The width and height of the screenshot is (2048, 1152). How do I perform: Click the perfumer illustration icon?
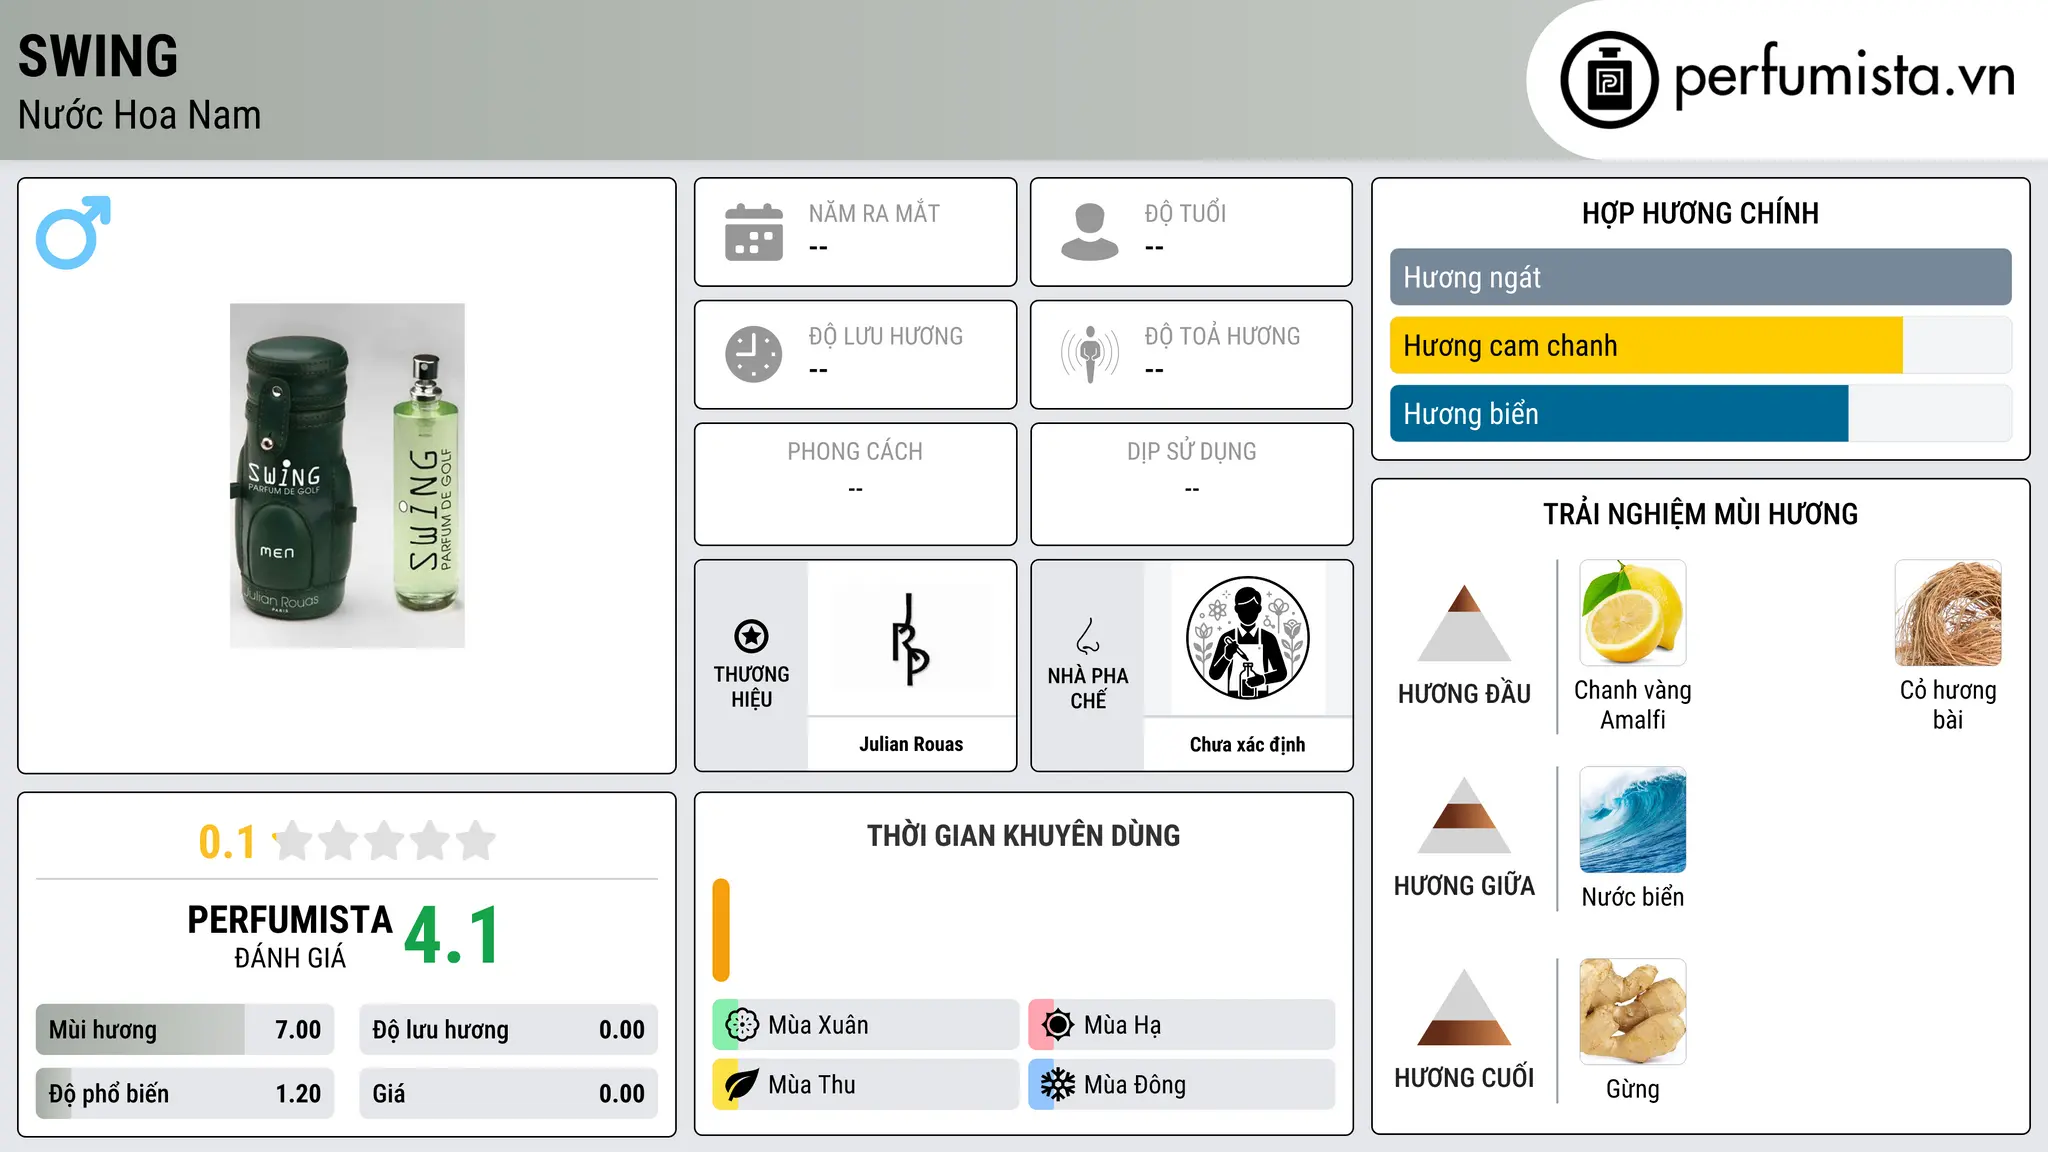[1247, 638]
